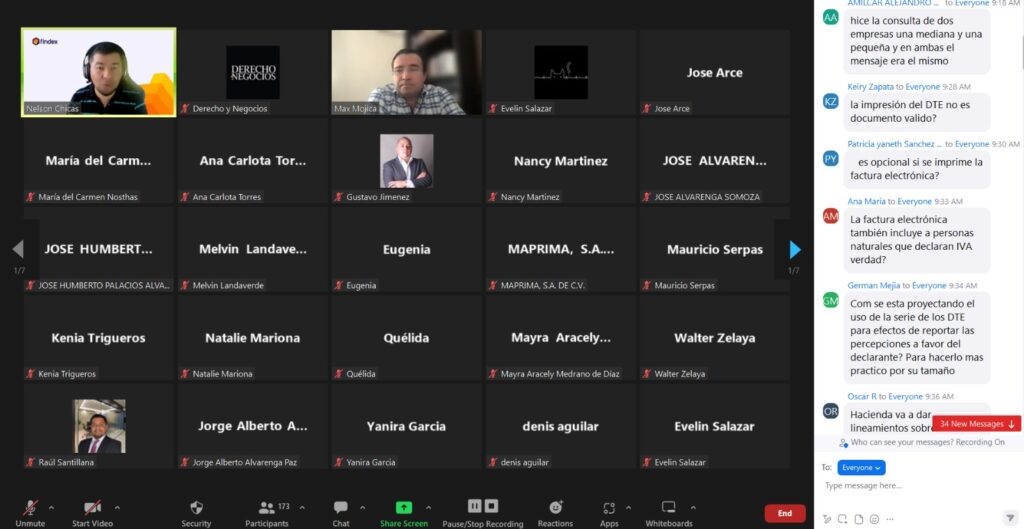
Task: Click the Reactions smiley icon
Action: click(555, 508)
